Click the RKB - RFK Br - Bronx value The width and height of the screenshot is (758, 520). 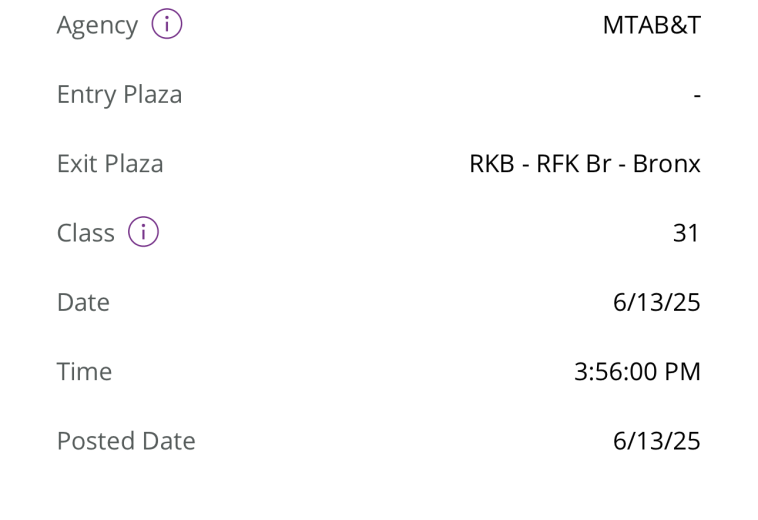tap(585, 164)
